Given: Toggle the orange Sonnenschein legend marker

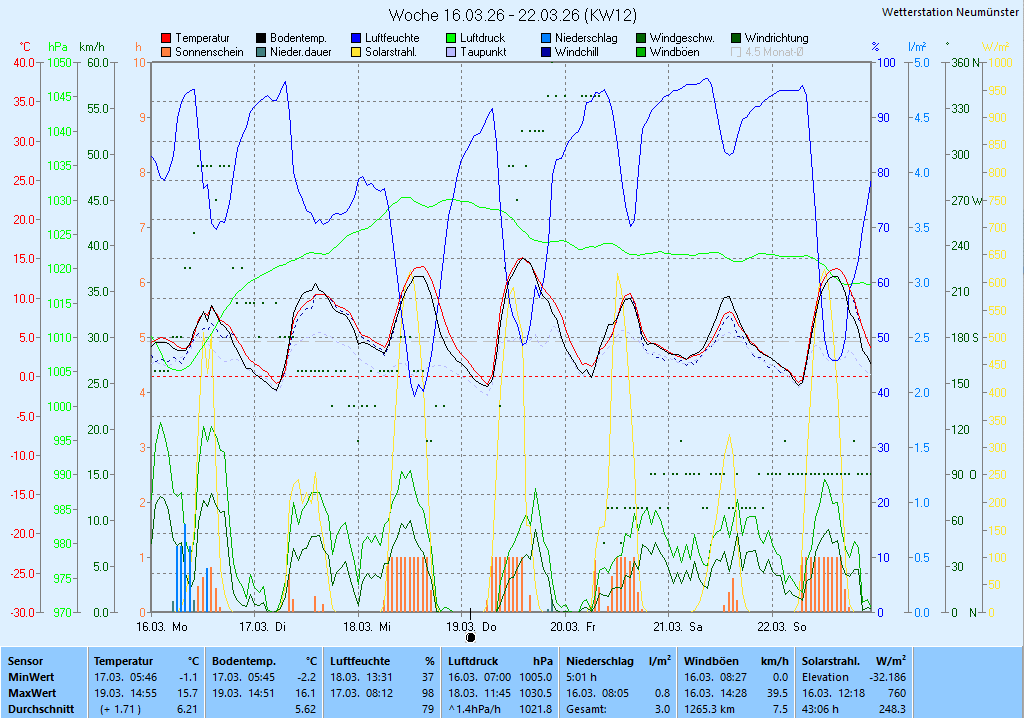Looking at the screenshot, I should pos(166,52).
